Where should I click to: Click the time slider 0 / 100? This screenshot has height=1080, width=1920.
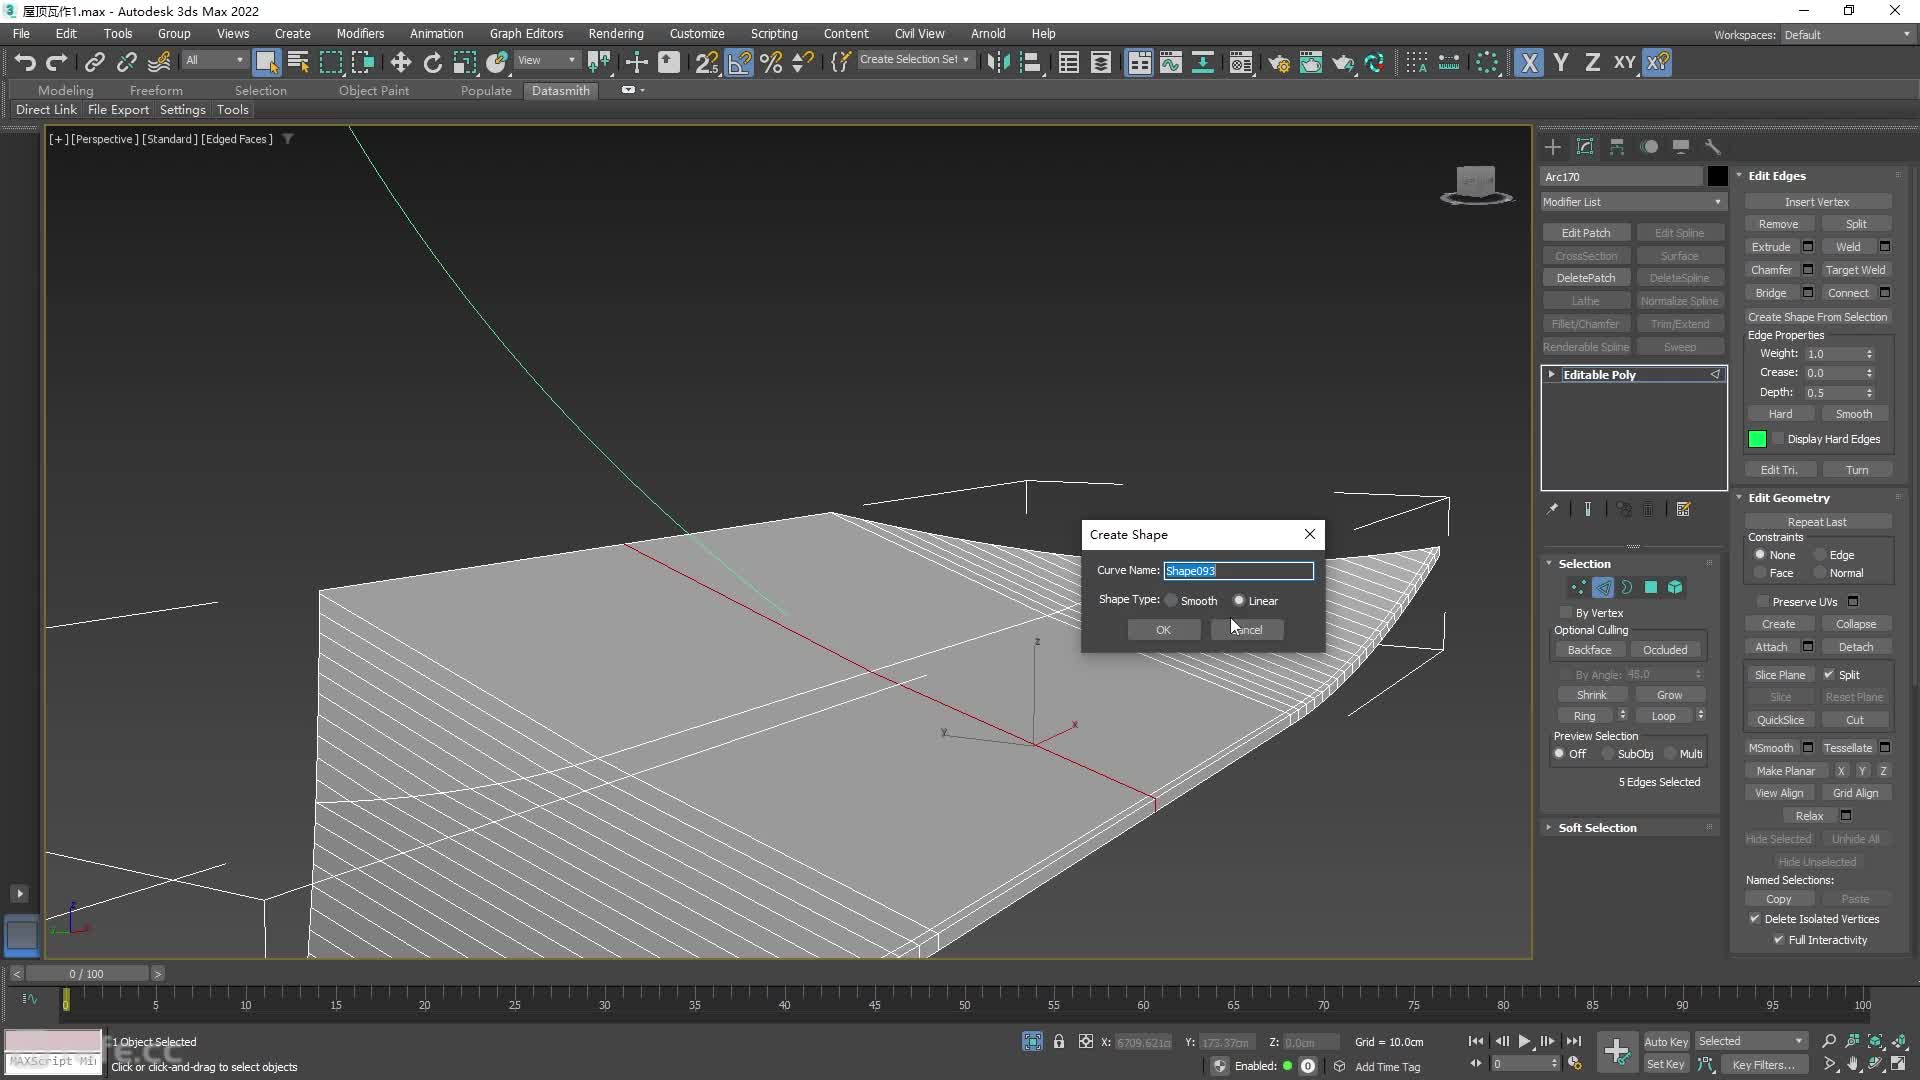[x=87, y=973]
